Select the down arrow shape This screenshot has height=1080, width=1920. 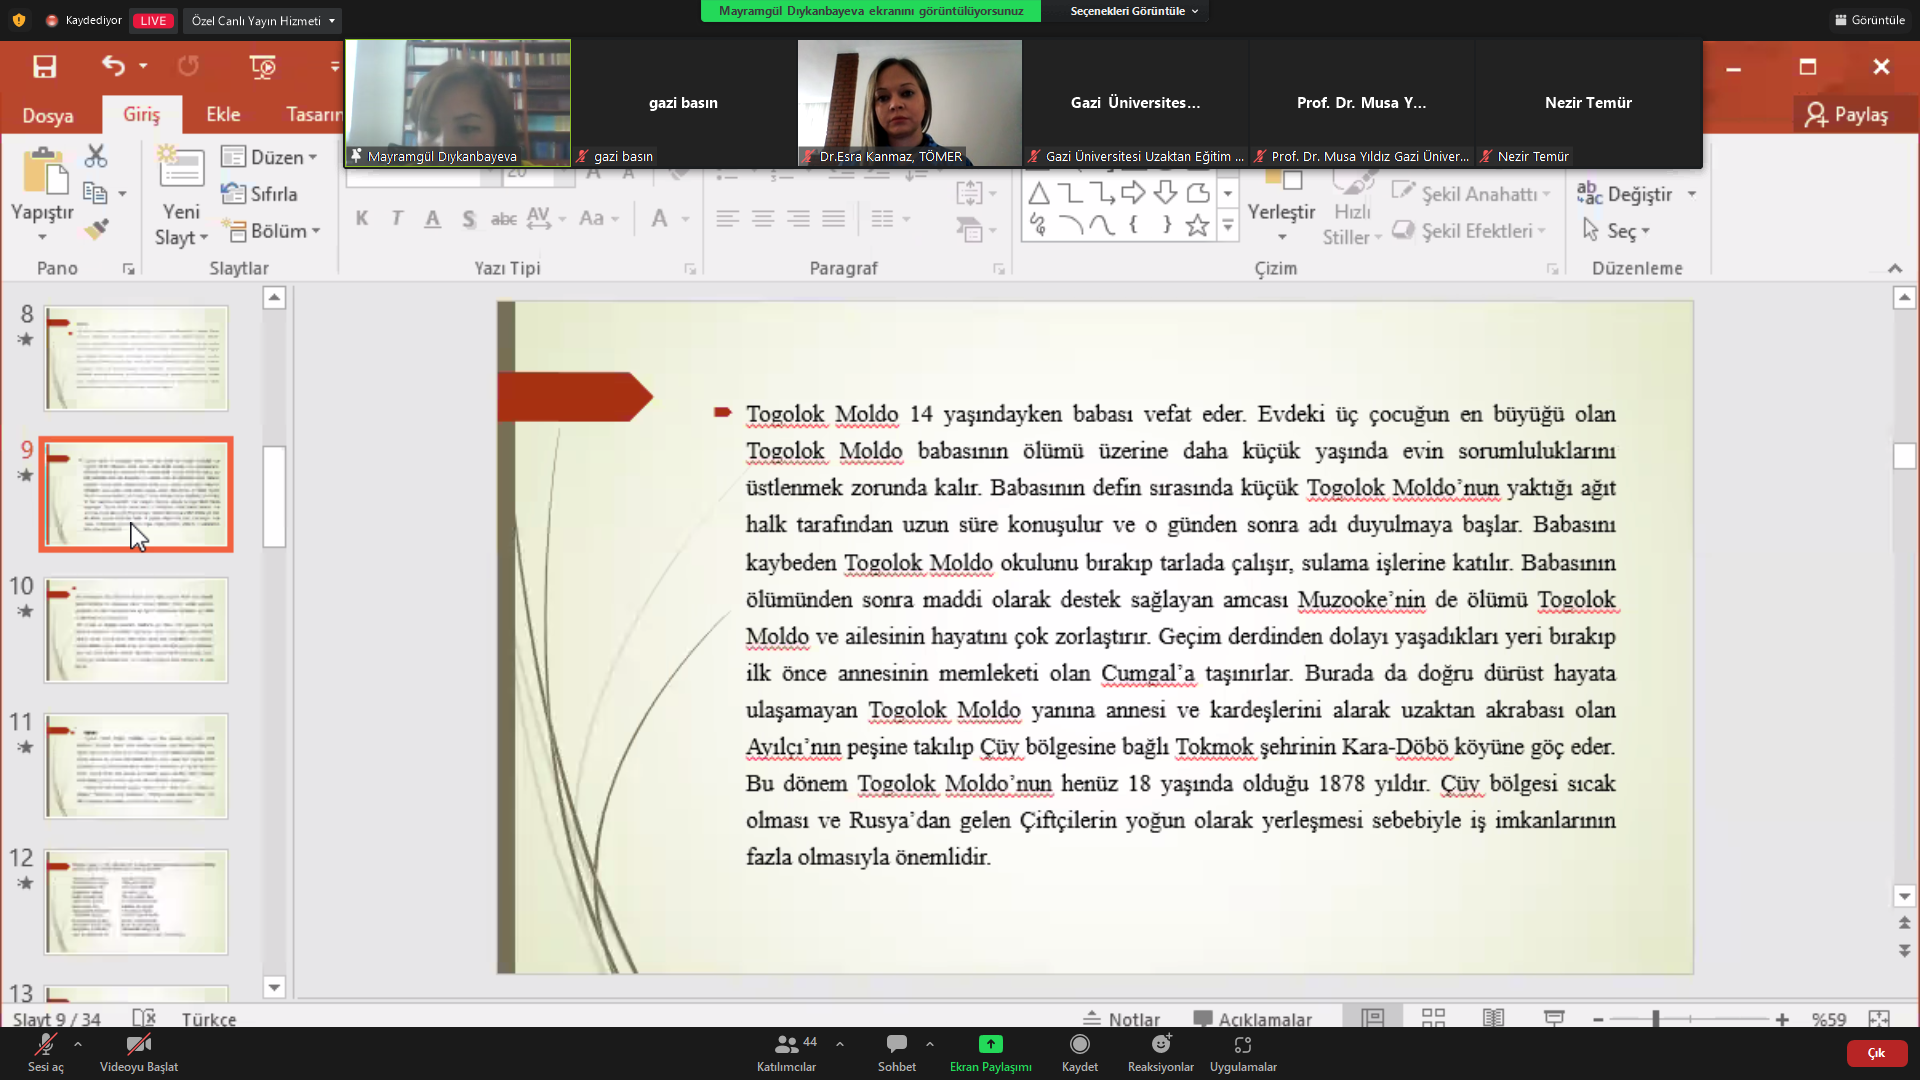pyautogui.click(x=1165, y=192)
